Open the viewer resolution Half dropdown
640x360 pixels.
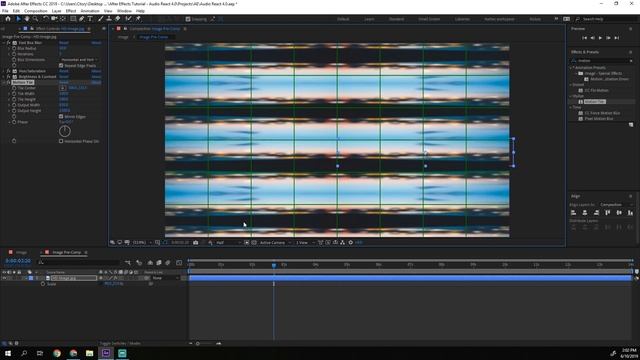[228, 242]
